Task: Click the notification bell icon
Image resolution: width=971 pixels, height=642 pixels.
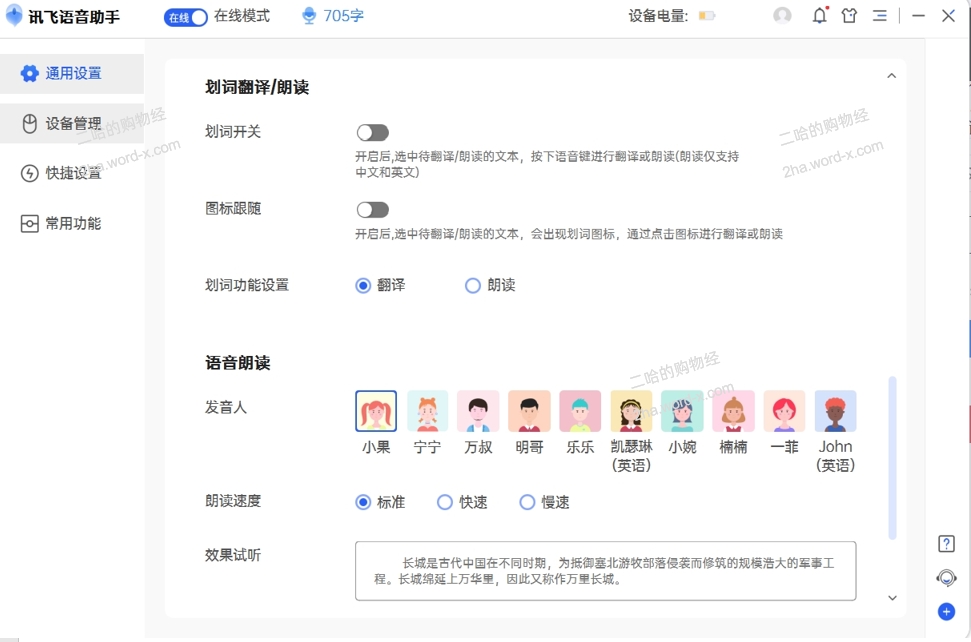Action: click(819, 16)
